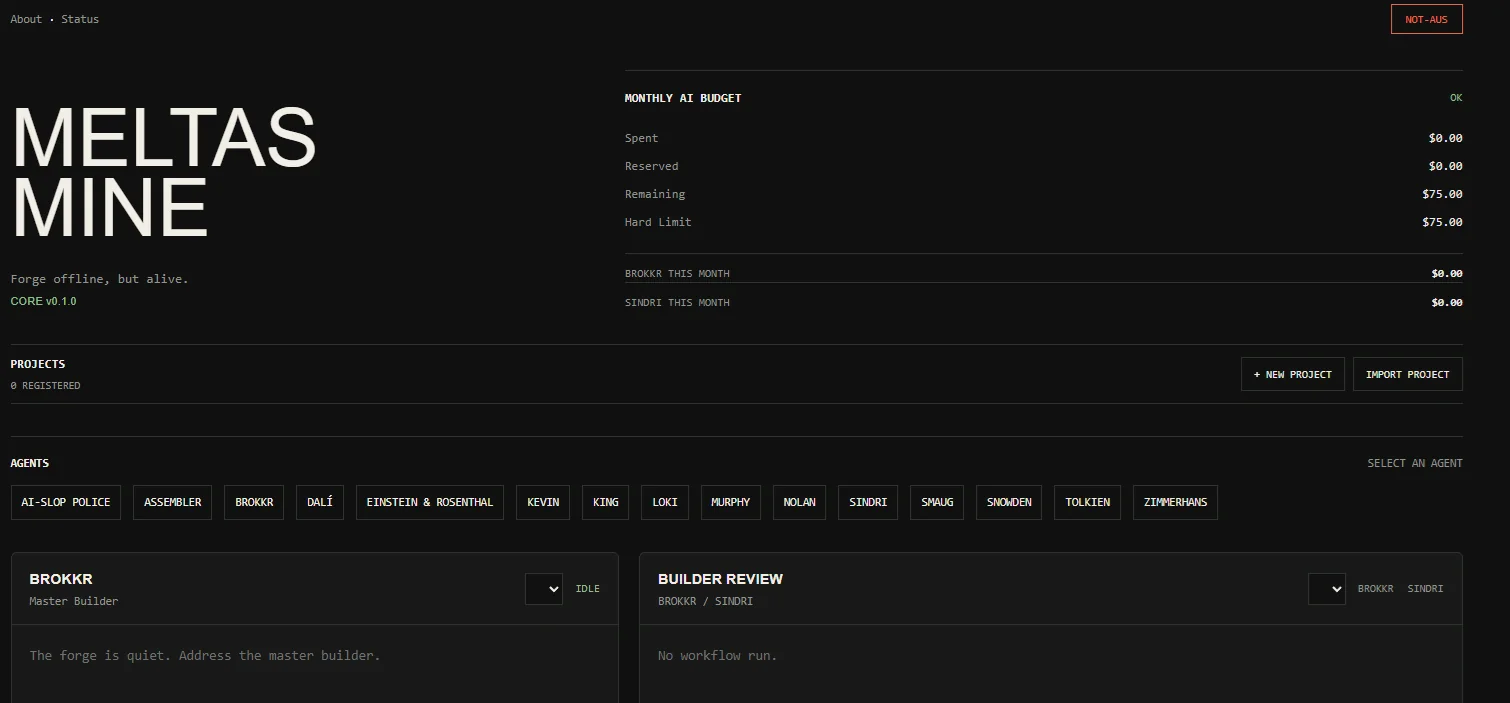The height and width of the screenshot is (703, 1510).
Task: Click the OK budget status indicator
Action: click(x=1456, y=98)
